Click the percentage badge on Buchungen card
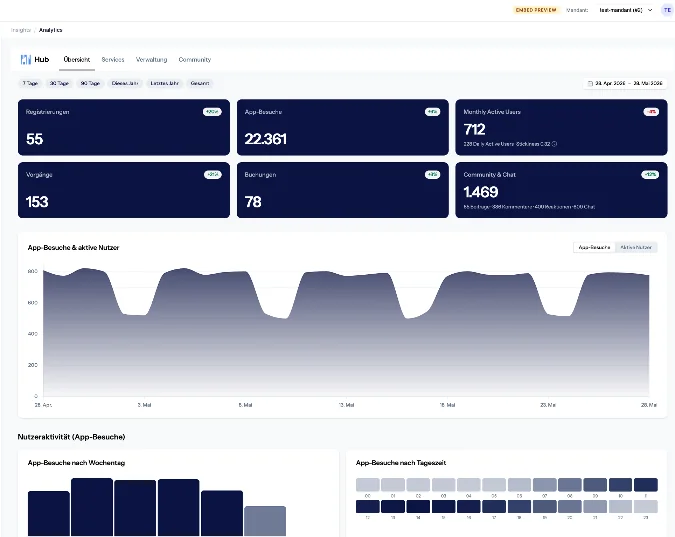Viewport: 675px width, 537px height. [x=432, y=174]
